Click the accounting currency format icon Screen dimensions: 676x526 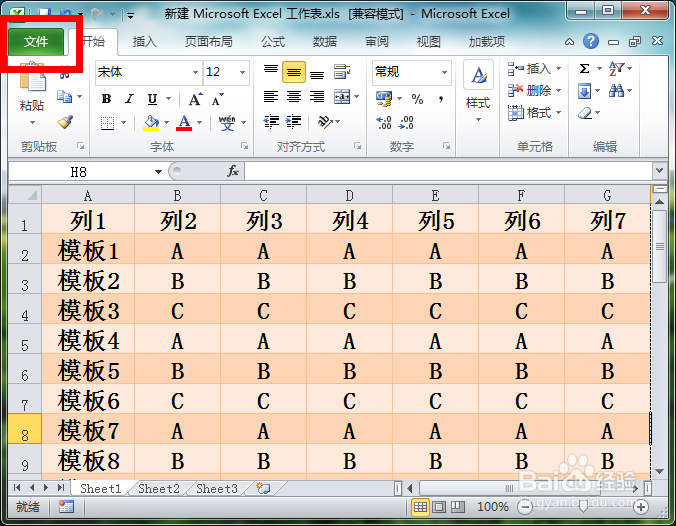point(384,99)
